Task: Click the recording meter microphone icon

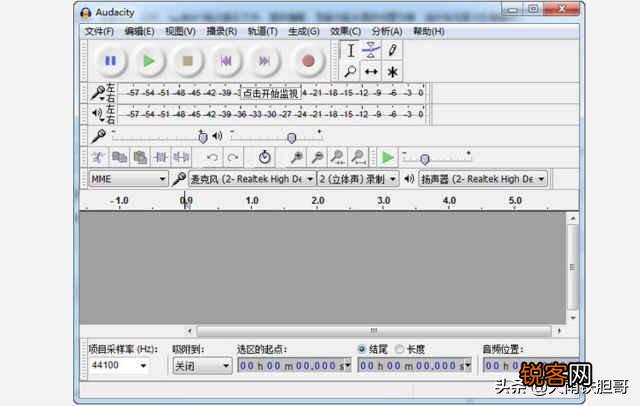Action: [98, 93]
